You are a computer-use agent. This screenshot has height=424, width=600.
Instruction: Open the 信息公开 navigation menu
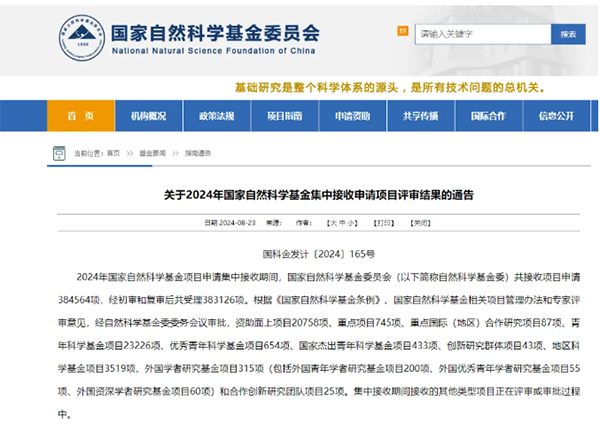(x=556, y=116)
